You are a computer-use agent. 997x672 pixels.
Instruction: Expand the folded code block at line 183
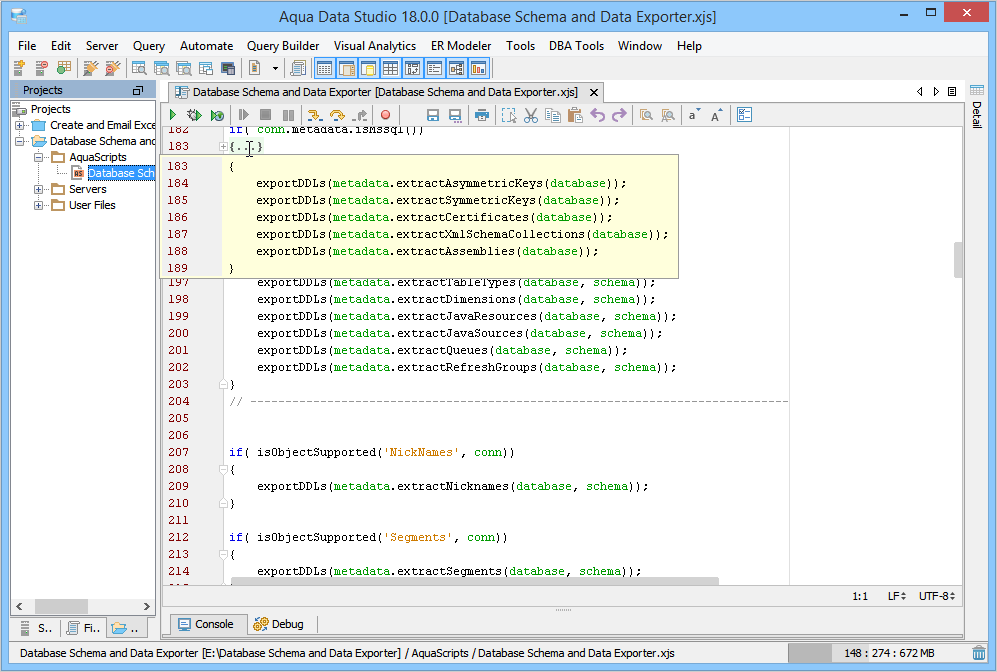223,147
